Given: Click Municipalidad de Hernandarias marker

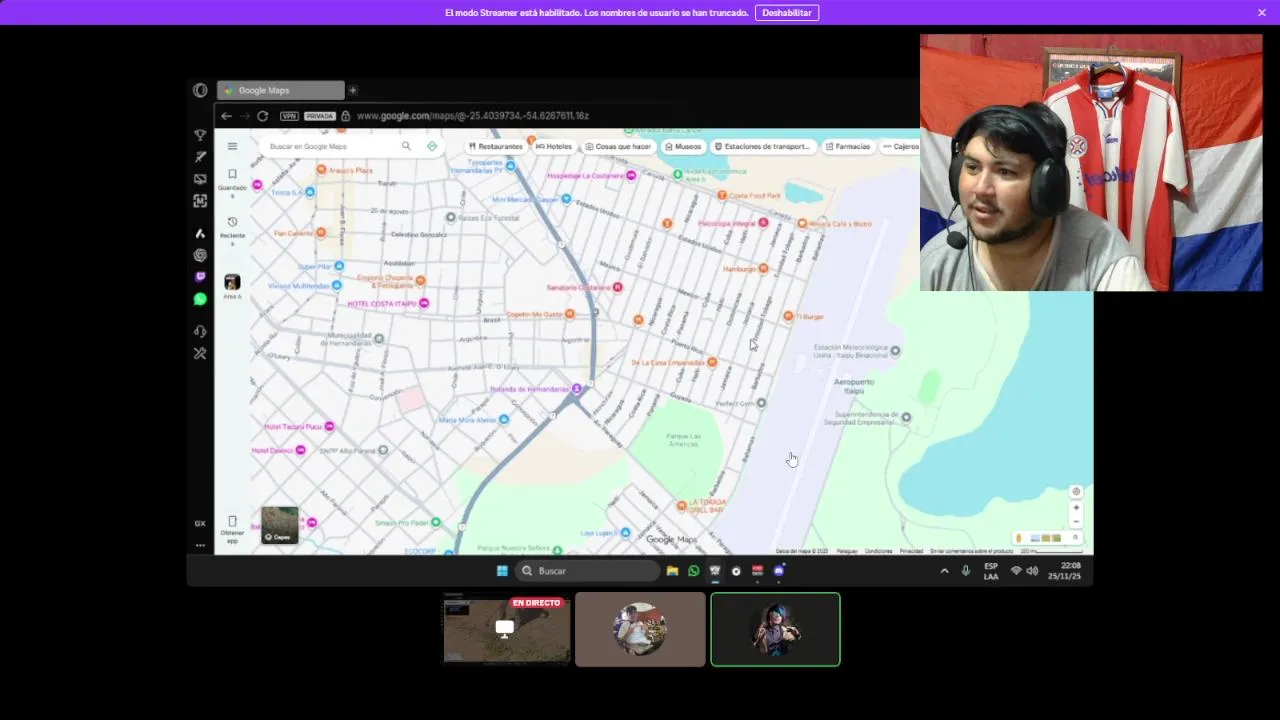Looking at the screenshot, I should coord(378,339).
